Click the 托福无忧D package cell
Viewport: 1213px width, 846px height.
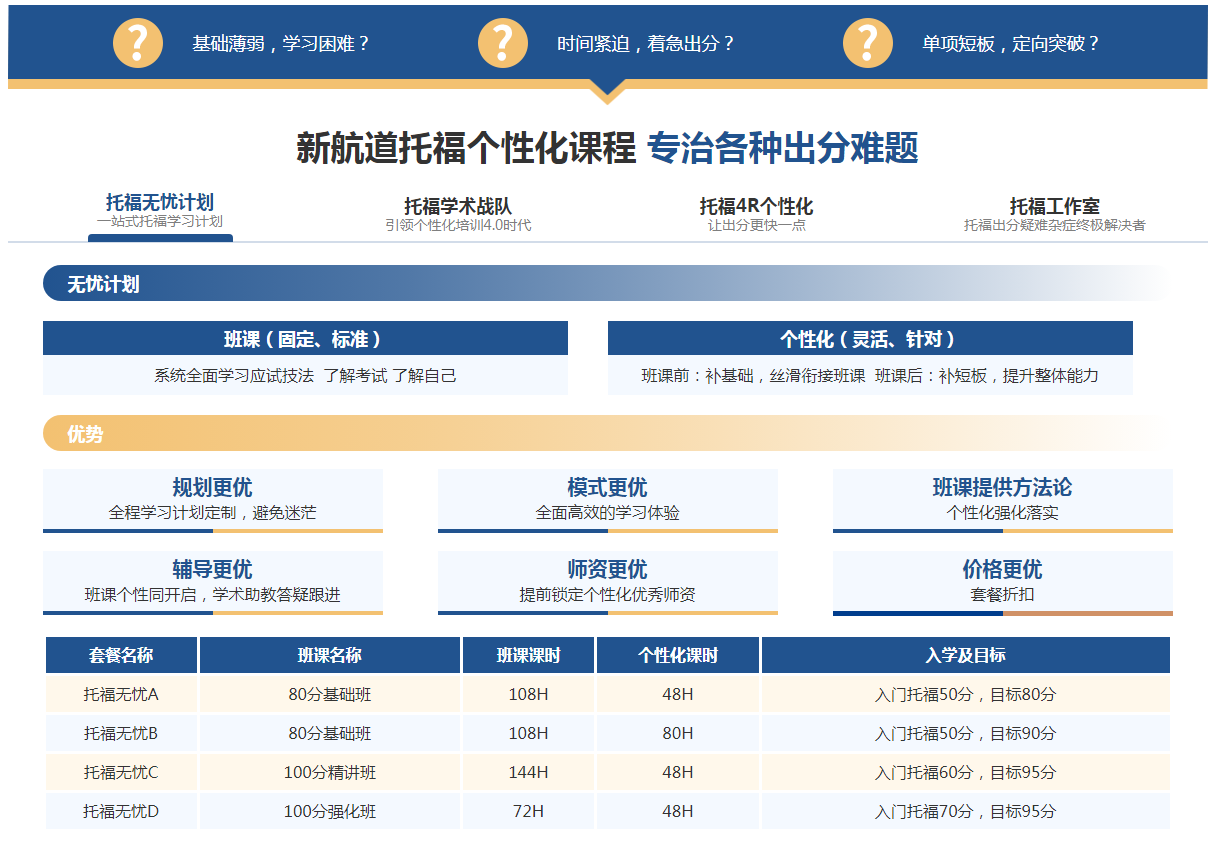coord(121,811)
